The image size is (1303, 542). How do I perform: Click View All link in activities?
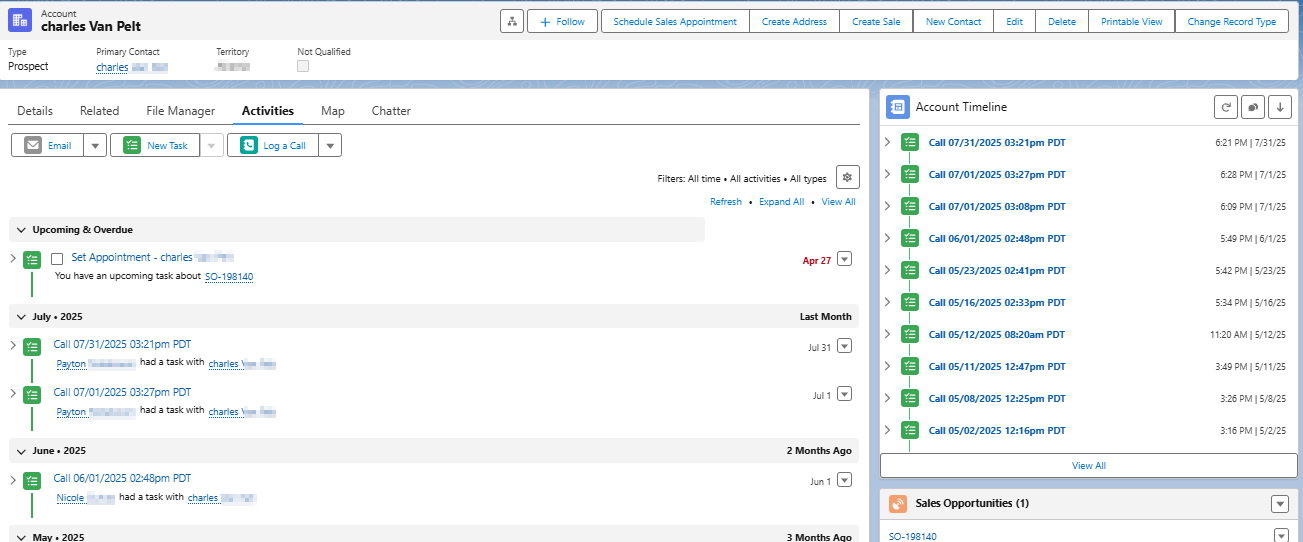838,202
